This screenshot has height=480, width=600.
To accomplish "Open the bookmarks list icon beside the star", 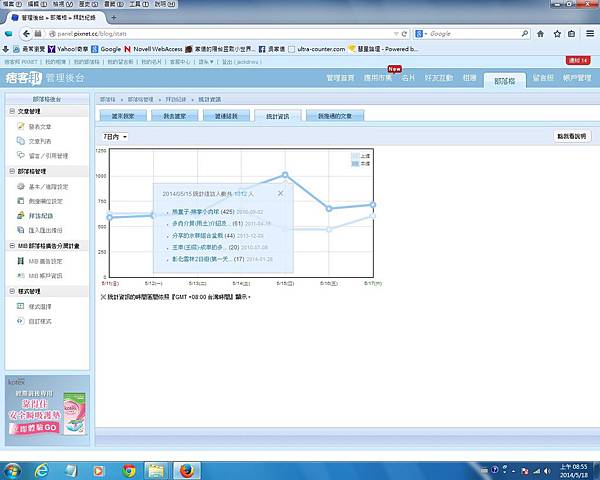I will point(571,34).
